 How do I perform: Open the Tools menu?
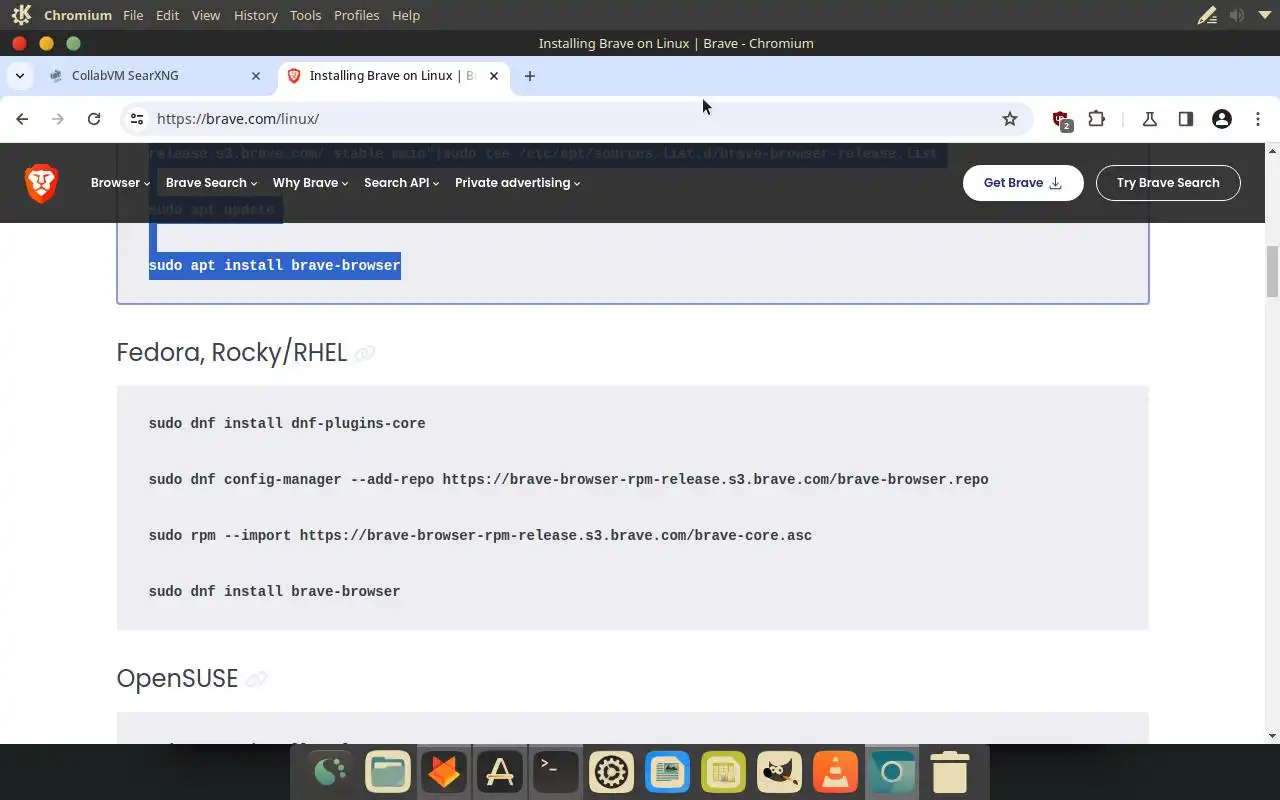pyautogui.click(x=305, y=15)
